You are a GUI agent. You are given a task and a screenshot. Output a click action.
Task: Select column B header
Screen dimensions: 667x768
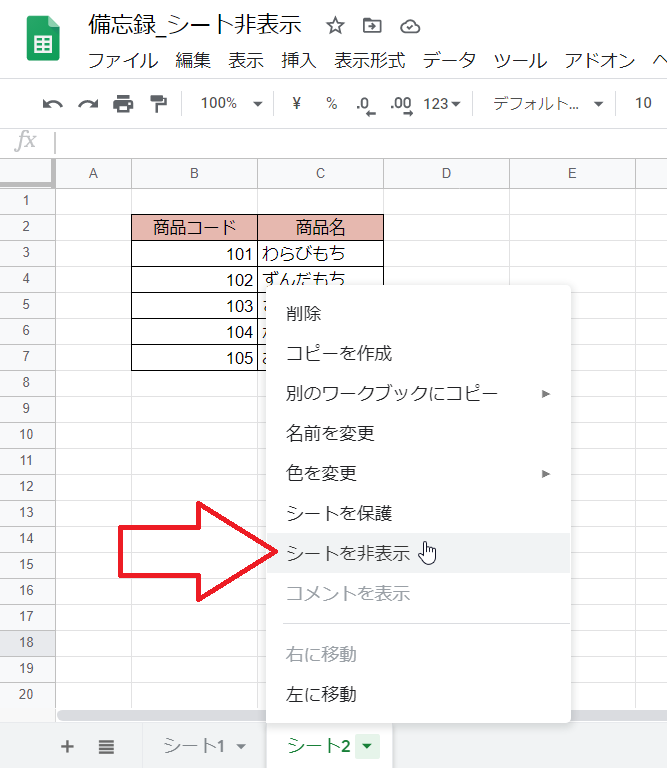coord(194,173)
